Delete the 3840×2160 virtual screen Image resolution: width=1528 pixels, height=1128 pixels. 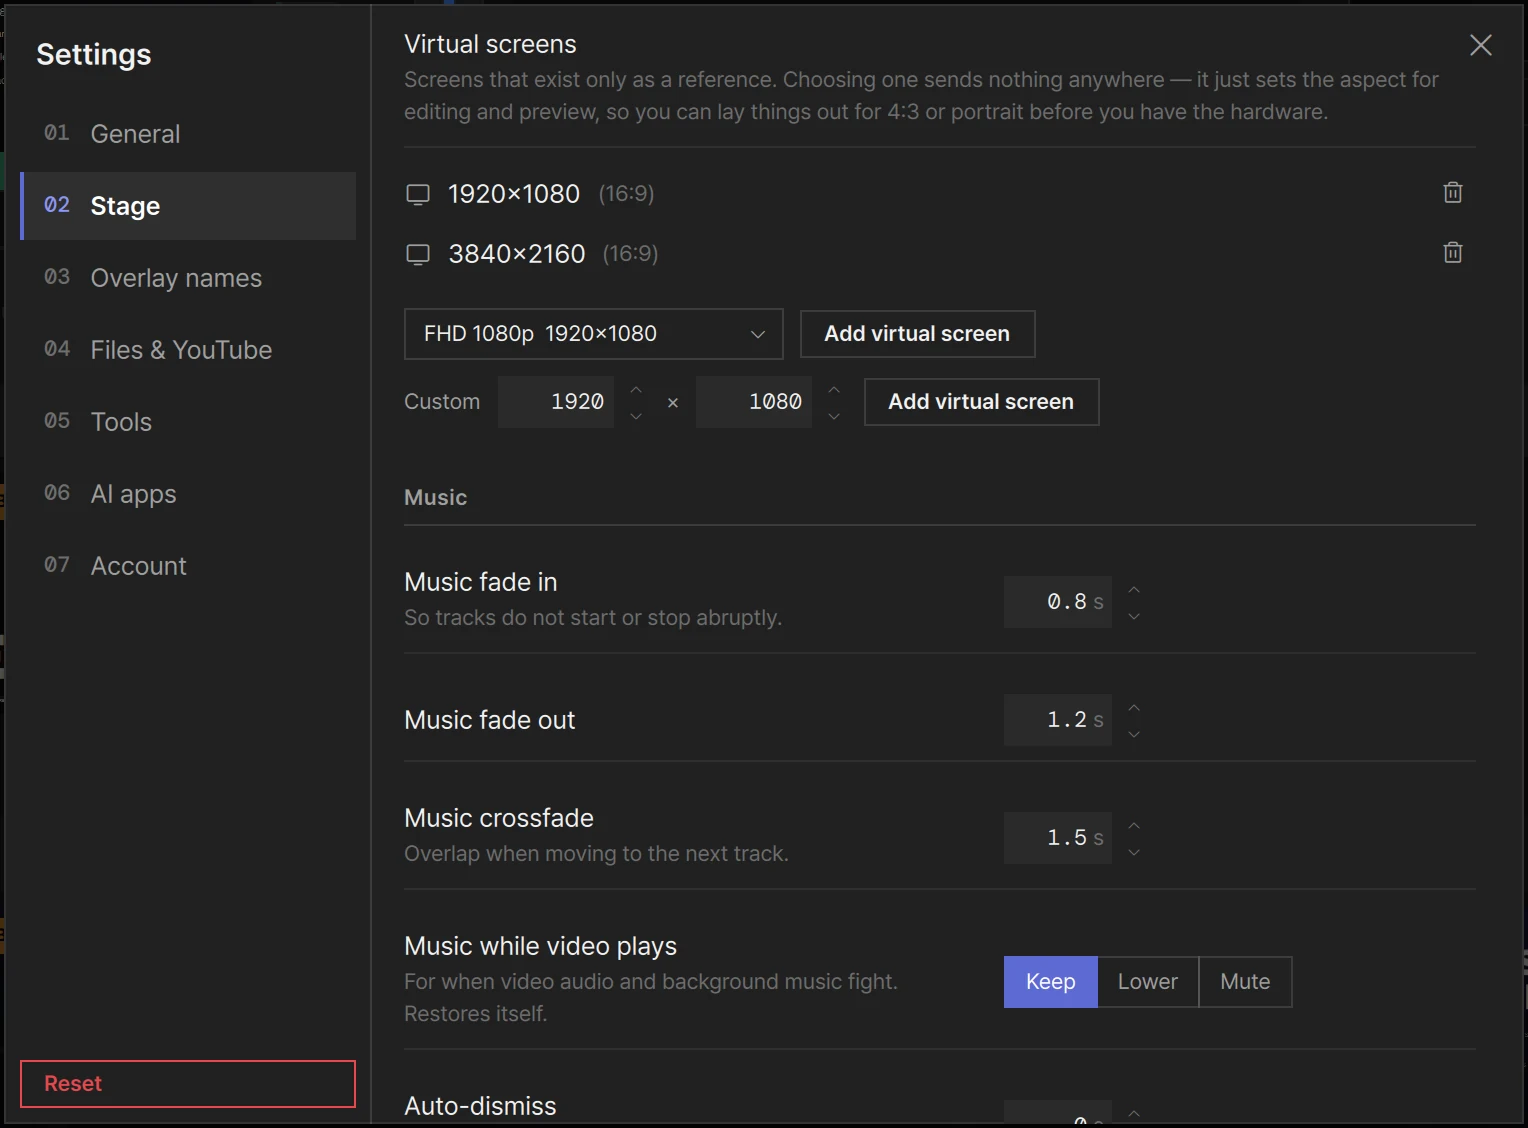[x=1453, y=252]
